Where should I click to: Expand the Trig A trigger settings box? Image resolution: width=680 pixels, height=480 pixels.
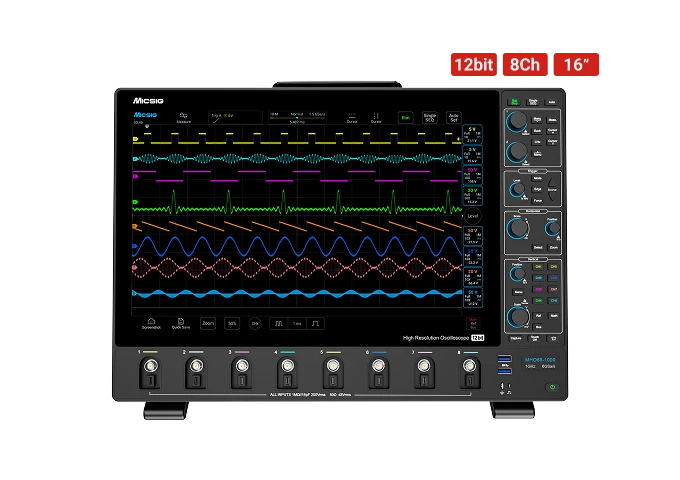click(x=235, y=118)
